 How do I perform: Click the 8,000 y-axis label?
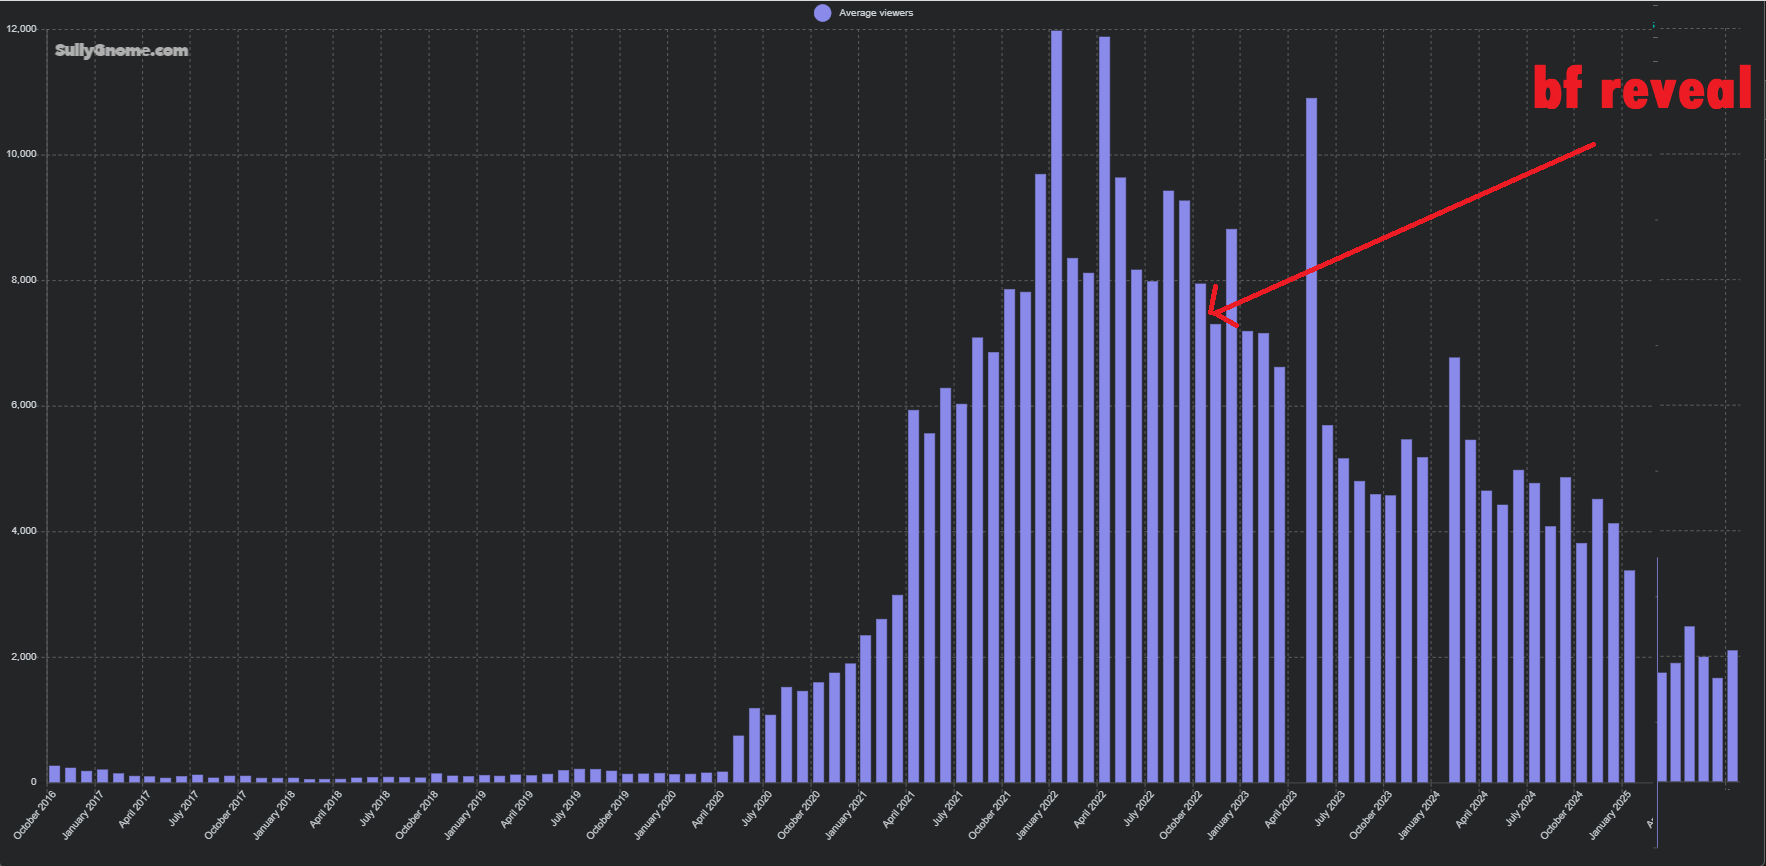24,280
